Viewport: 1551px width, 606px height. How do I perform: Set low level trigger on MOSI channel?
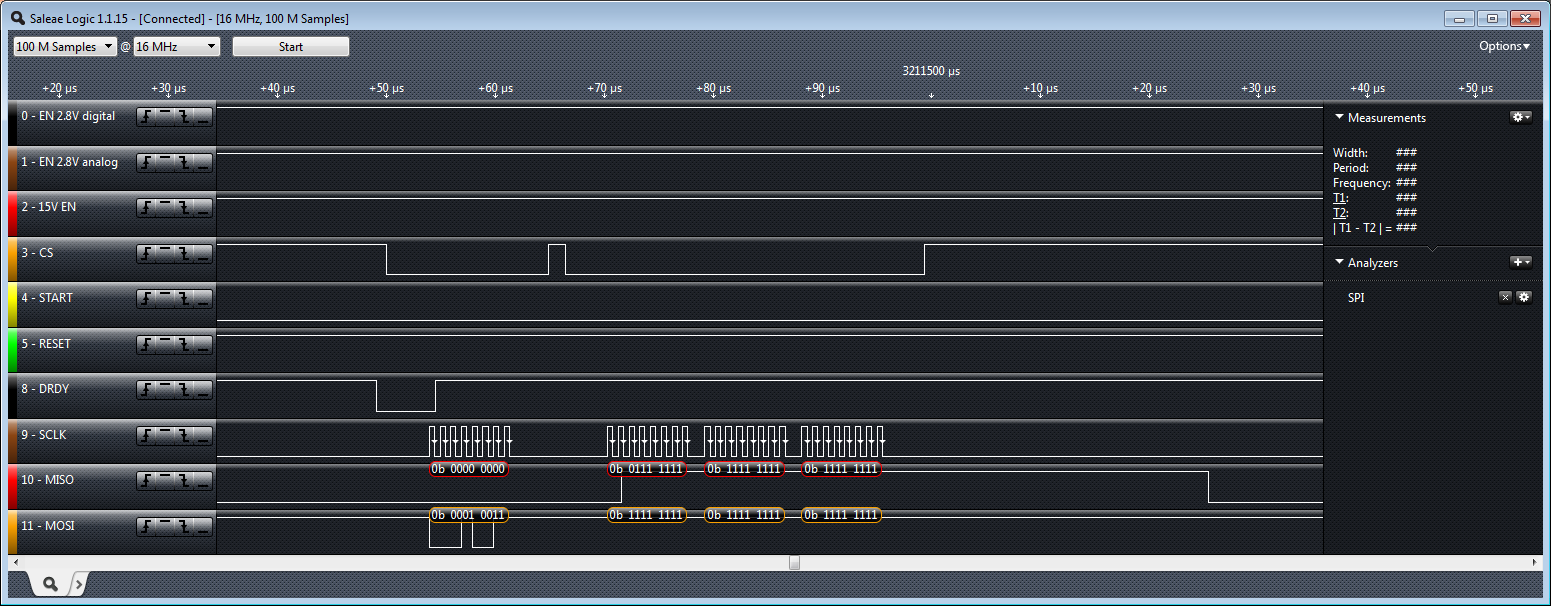(x=203, y=526)
